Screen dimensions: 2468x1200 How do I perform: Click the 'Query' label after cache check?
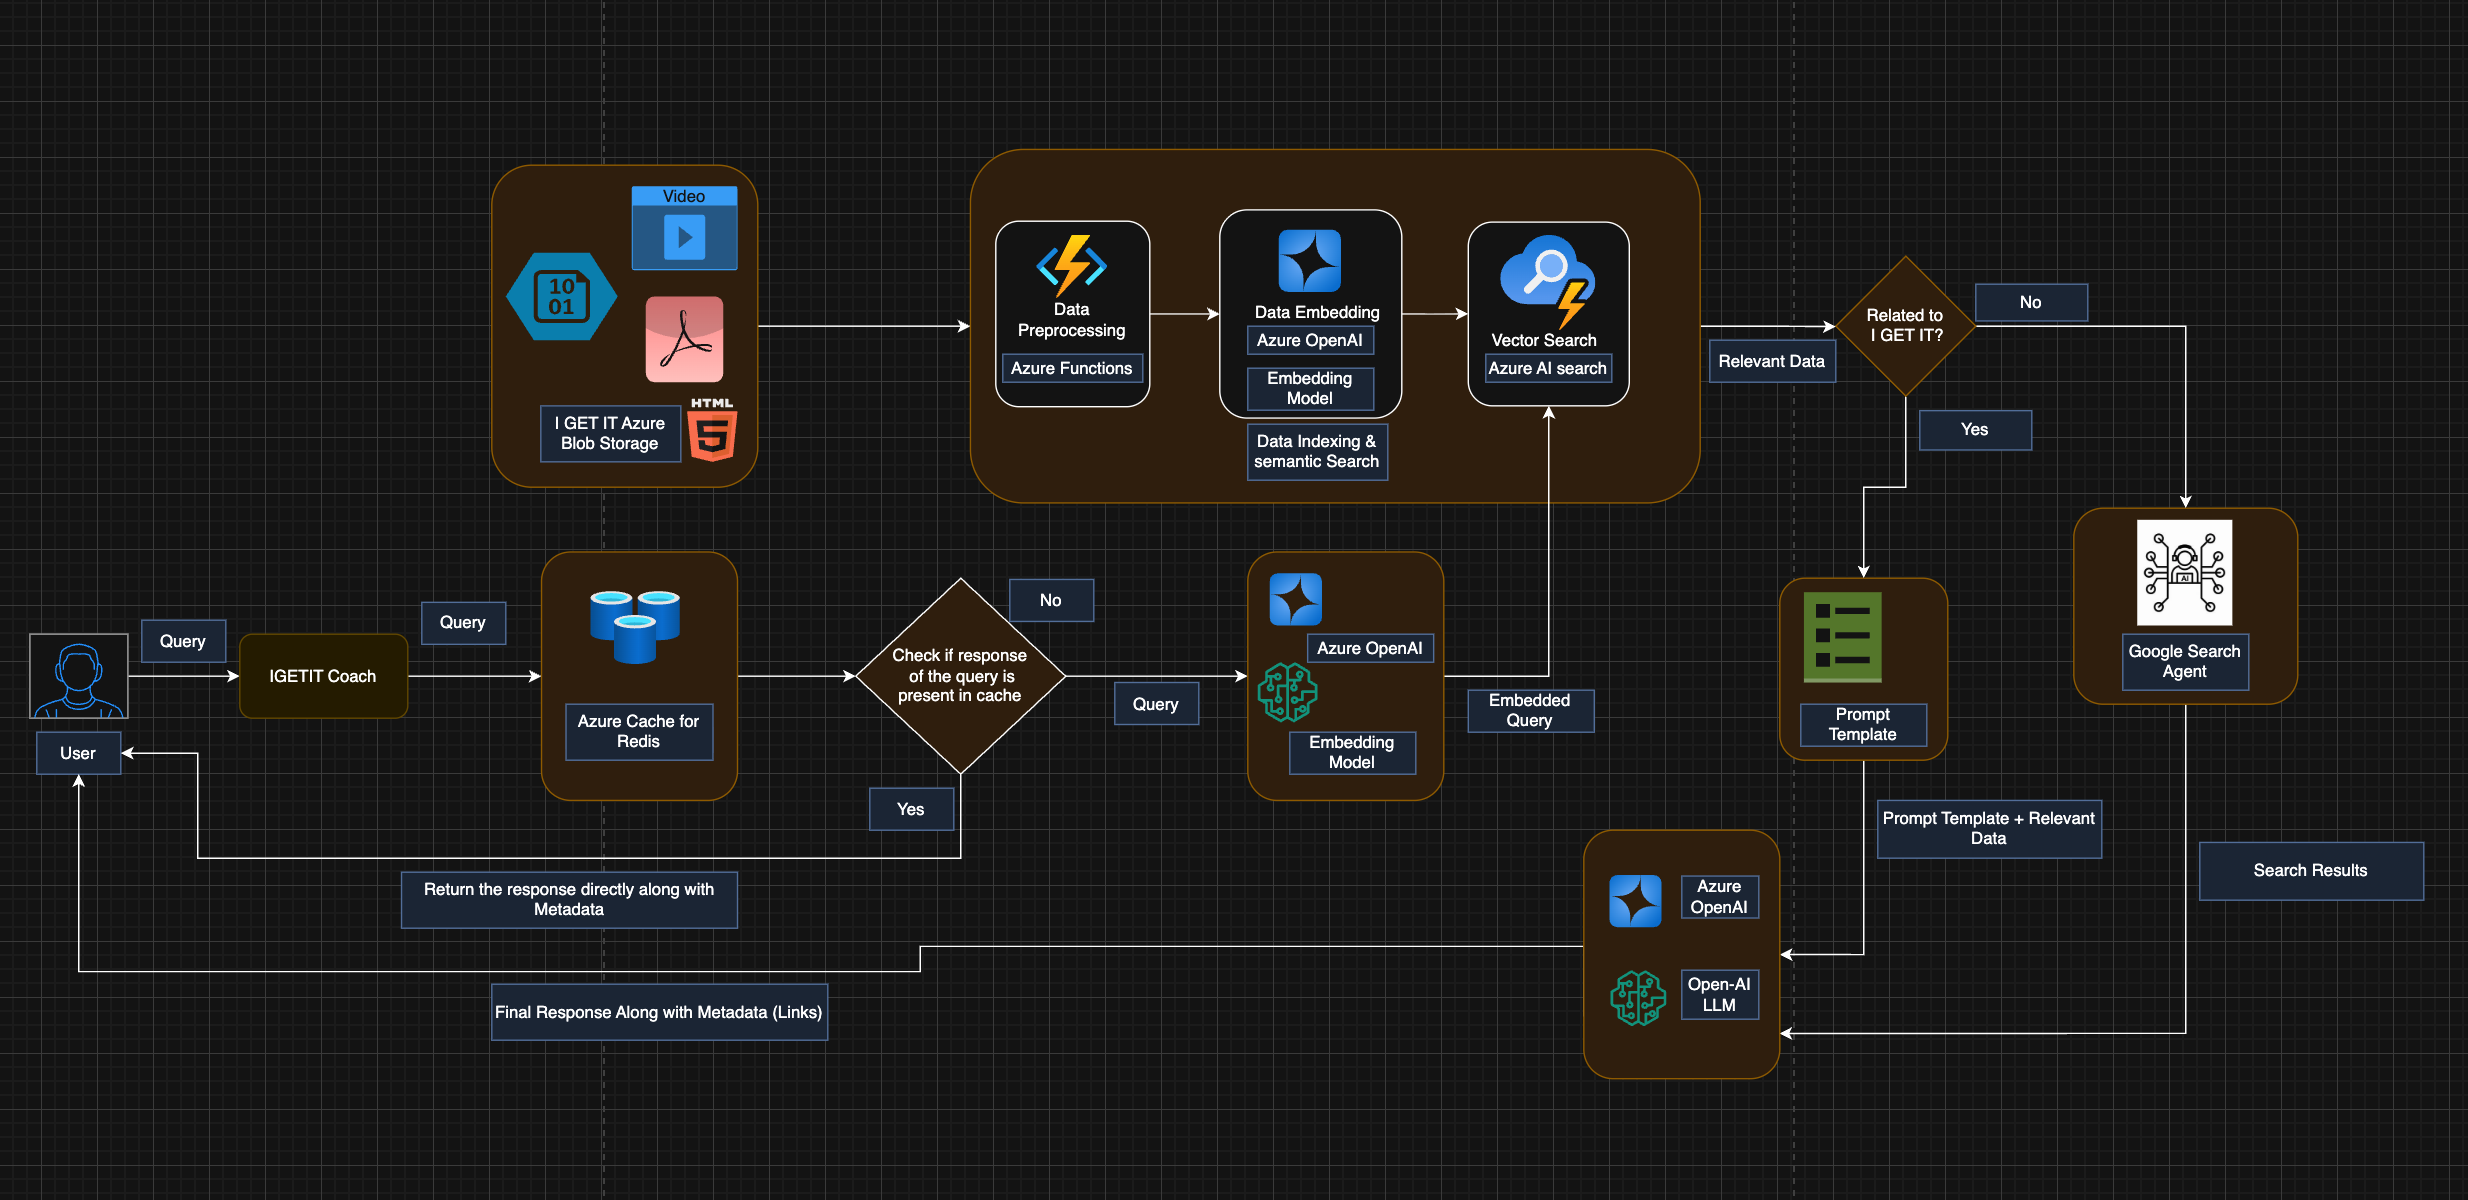coord(1155,704)
